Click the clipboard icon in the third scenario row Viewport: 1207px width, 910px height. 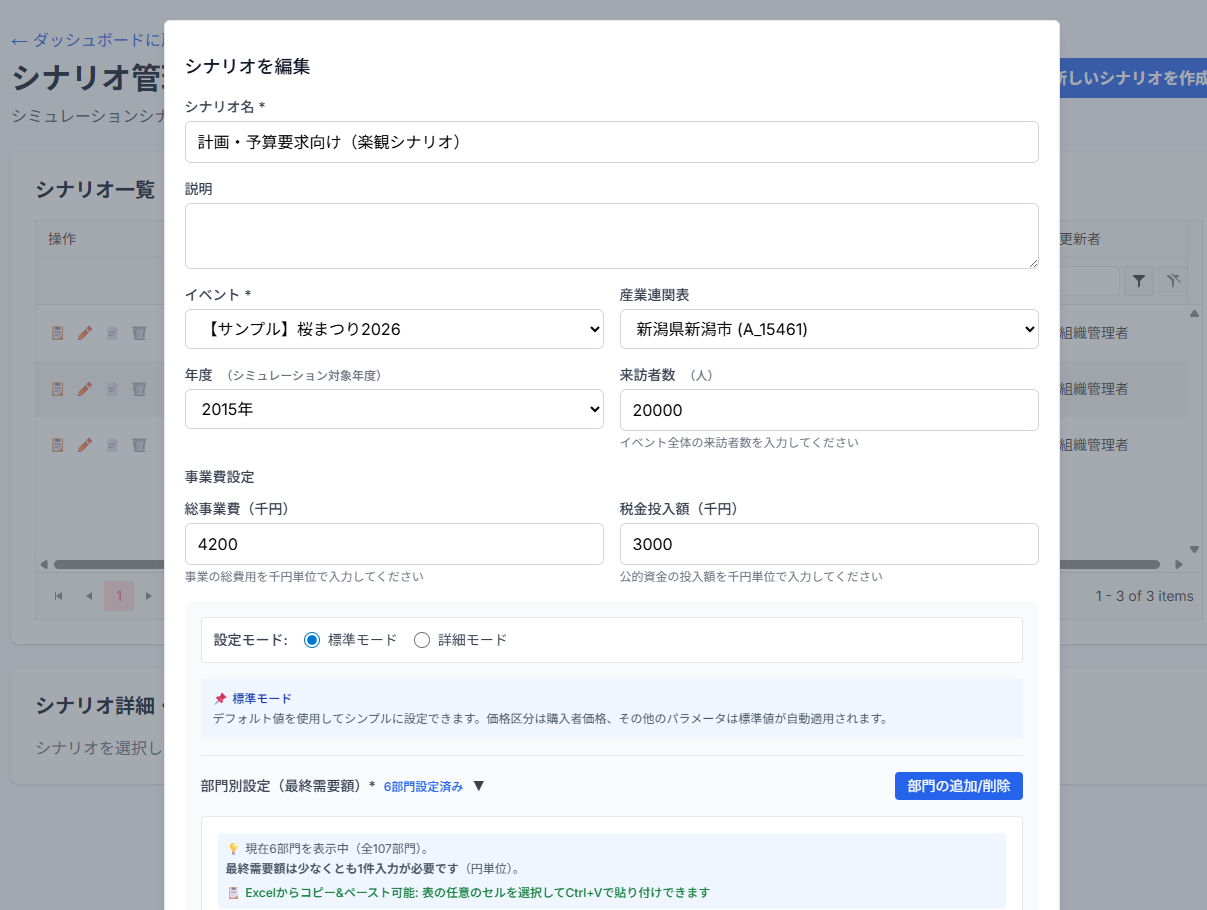click(58, 444)
